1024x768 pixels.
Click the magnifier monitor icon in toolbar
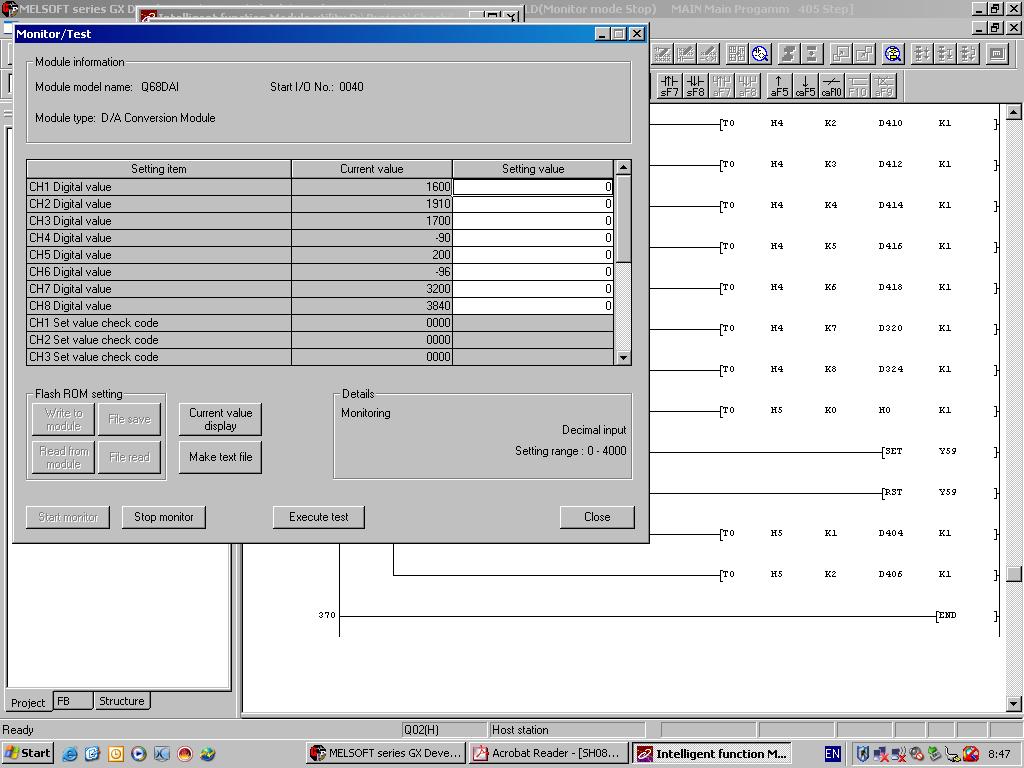pos(760,54)
